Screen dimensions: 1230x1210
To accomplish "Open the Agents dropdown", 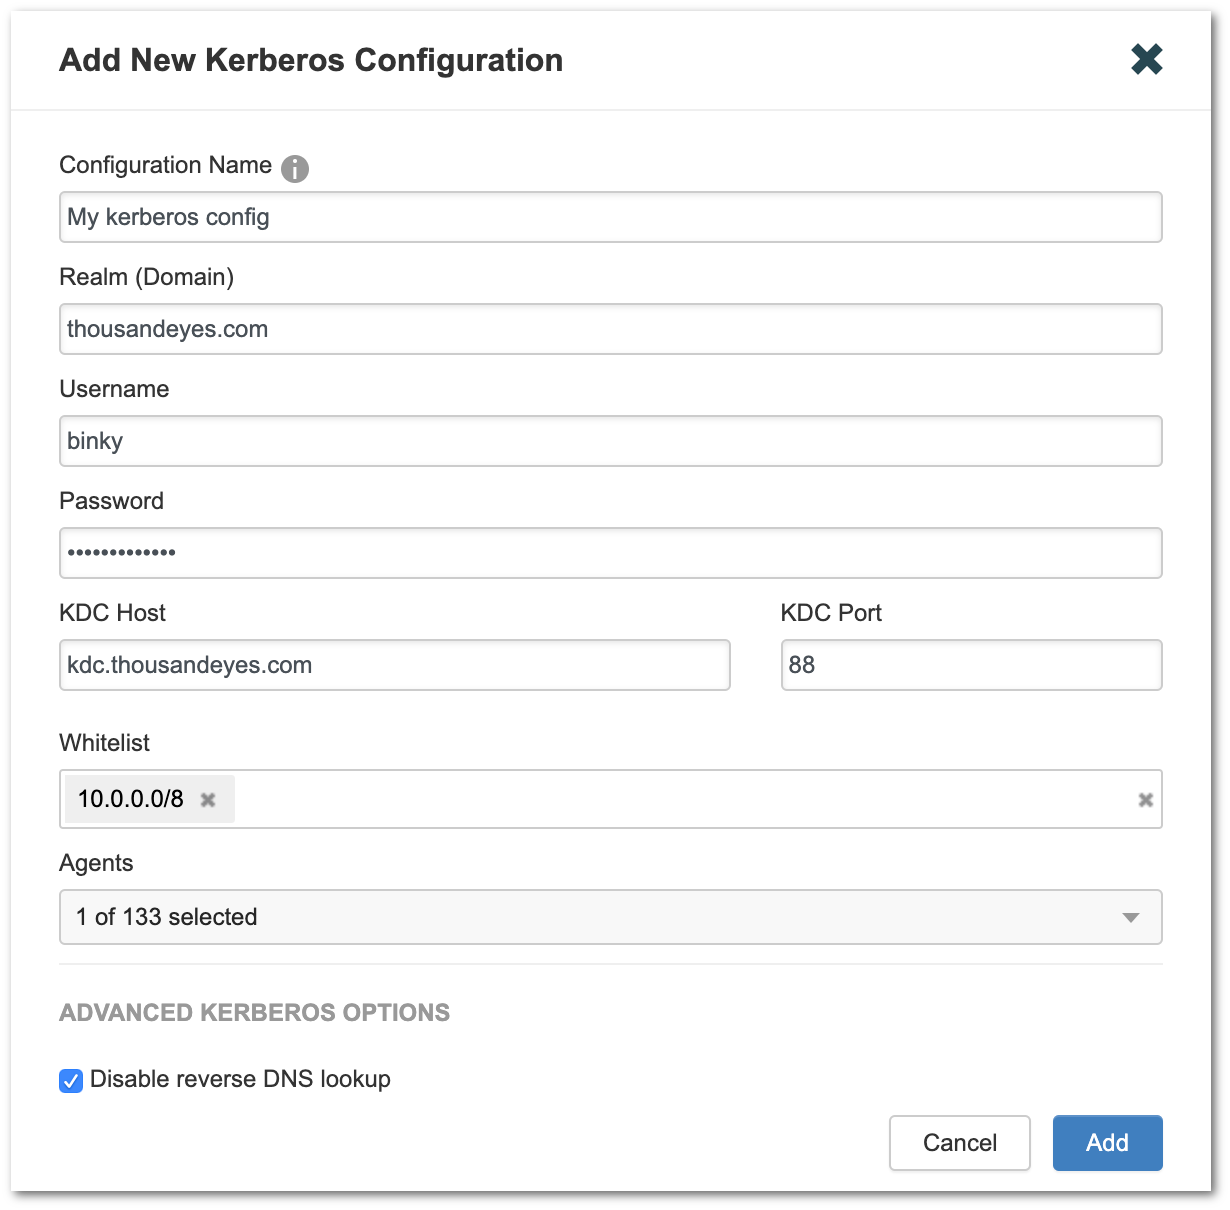I will [x=611, y=917].
